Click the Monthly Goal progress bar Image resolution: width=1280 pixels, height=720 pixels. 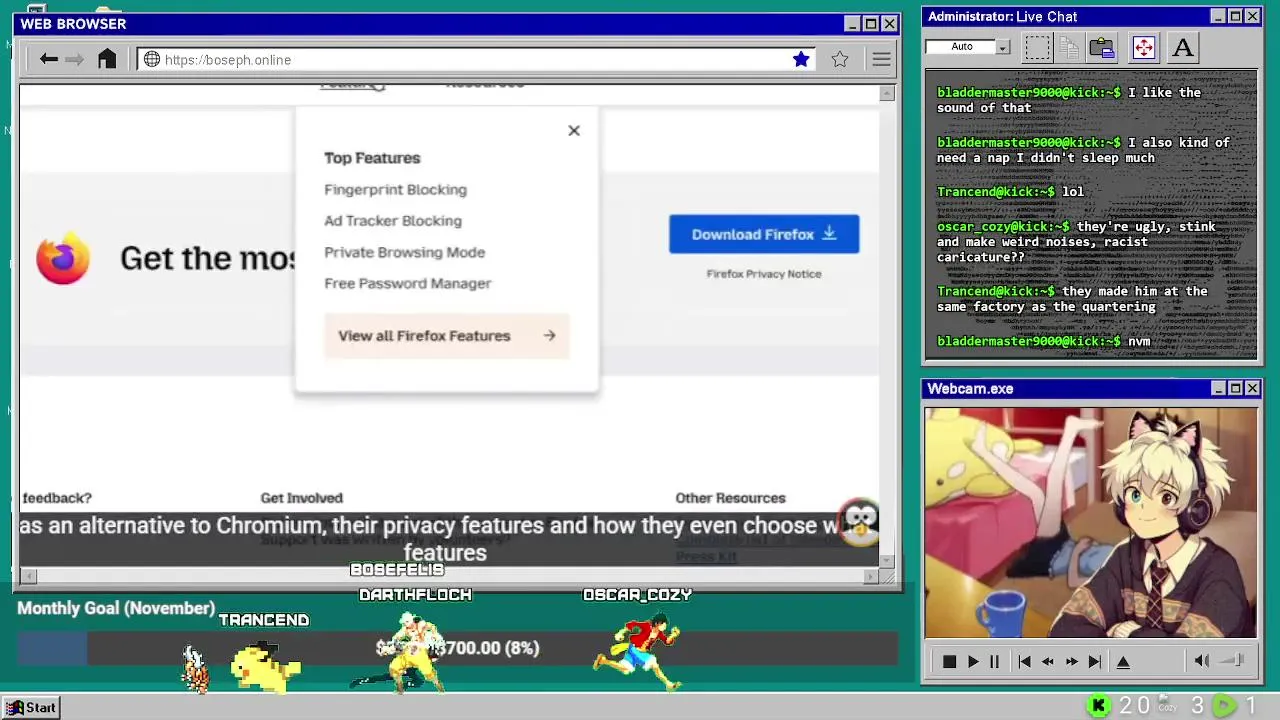click(x=457, y=649)
